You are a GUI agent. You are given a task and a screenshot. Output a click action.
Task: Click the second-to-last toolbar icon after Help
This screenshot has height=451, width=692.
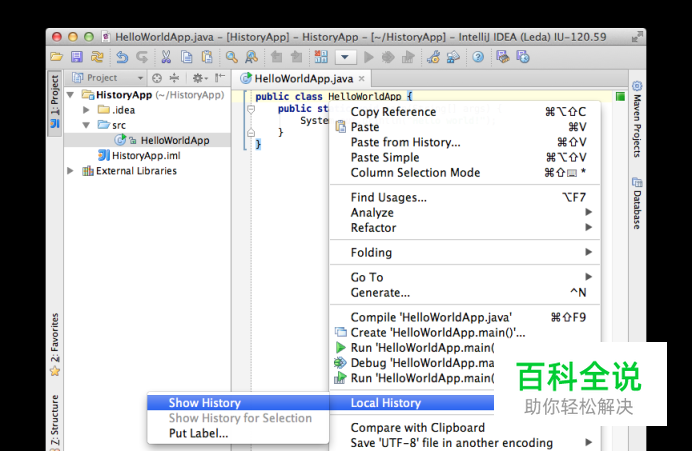[503, 57]
